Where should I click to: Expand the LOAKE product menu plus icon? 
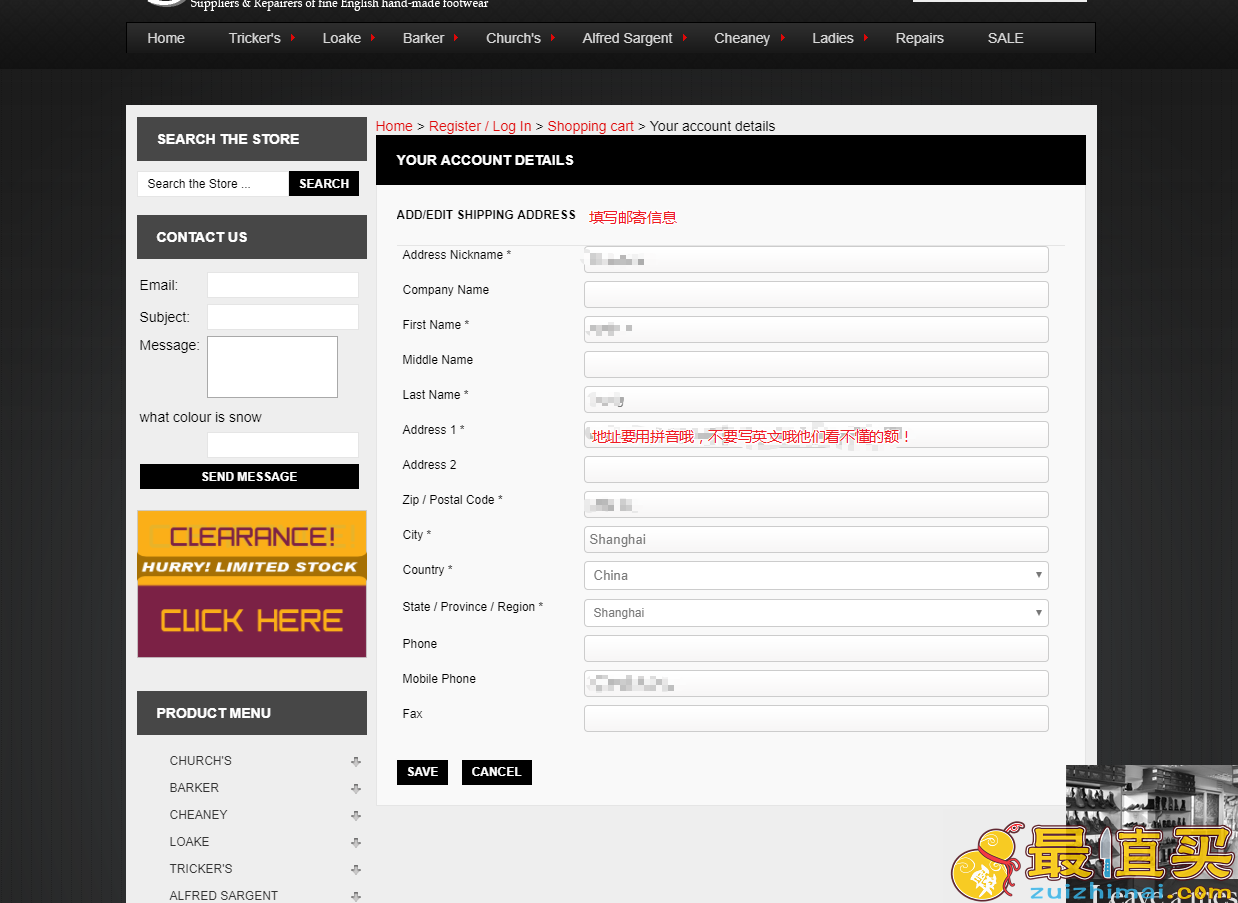point(356,843)
